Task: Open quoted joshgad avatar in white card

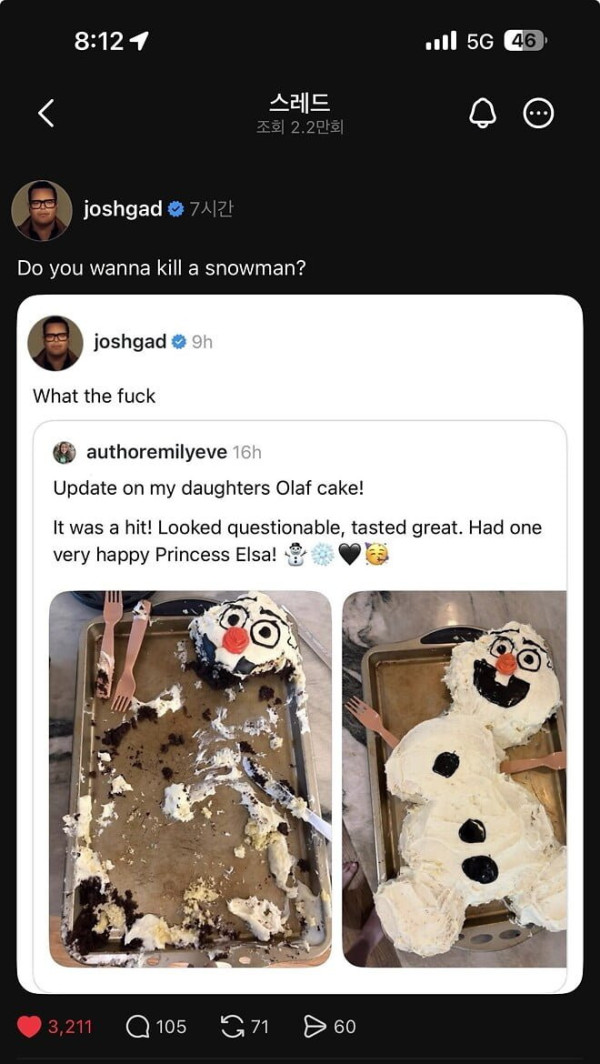Action: click(x=56, y=343)
